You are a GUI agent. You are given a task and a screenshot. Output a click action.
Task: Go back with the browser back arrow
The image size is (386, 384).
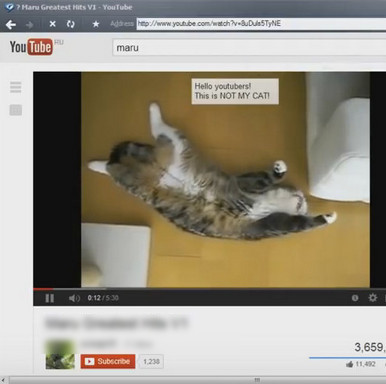[x=11, y=24]
